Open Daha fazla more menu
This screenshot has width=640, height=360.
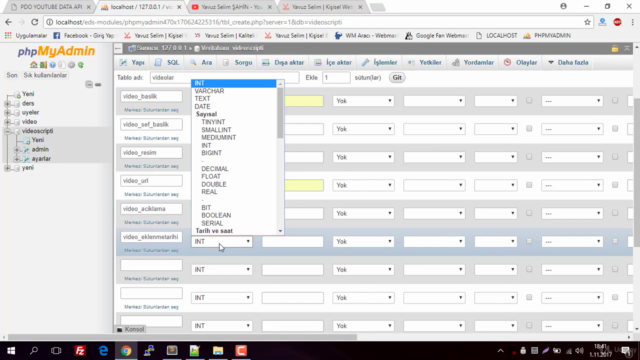(x=569, y=62)
